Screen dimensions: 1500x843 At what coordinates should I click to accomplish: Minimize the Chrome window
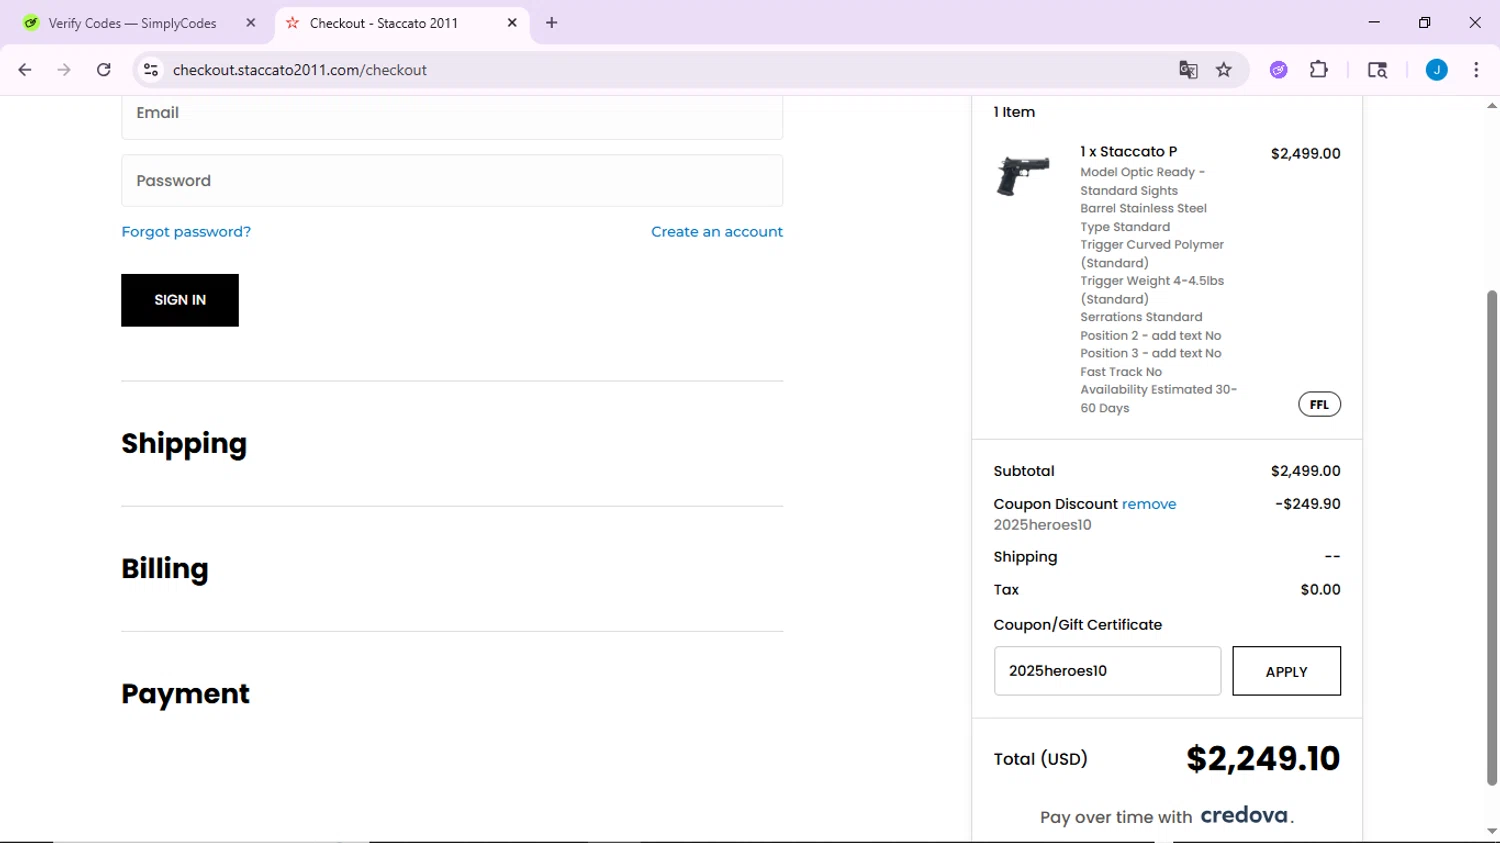pos(1374,22)
